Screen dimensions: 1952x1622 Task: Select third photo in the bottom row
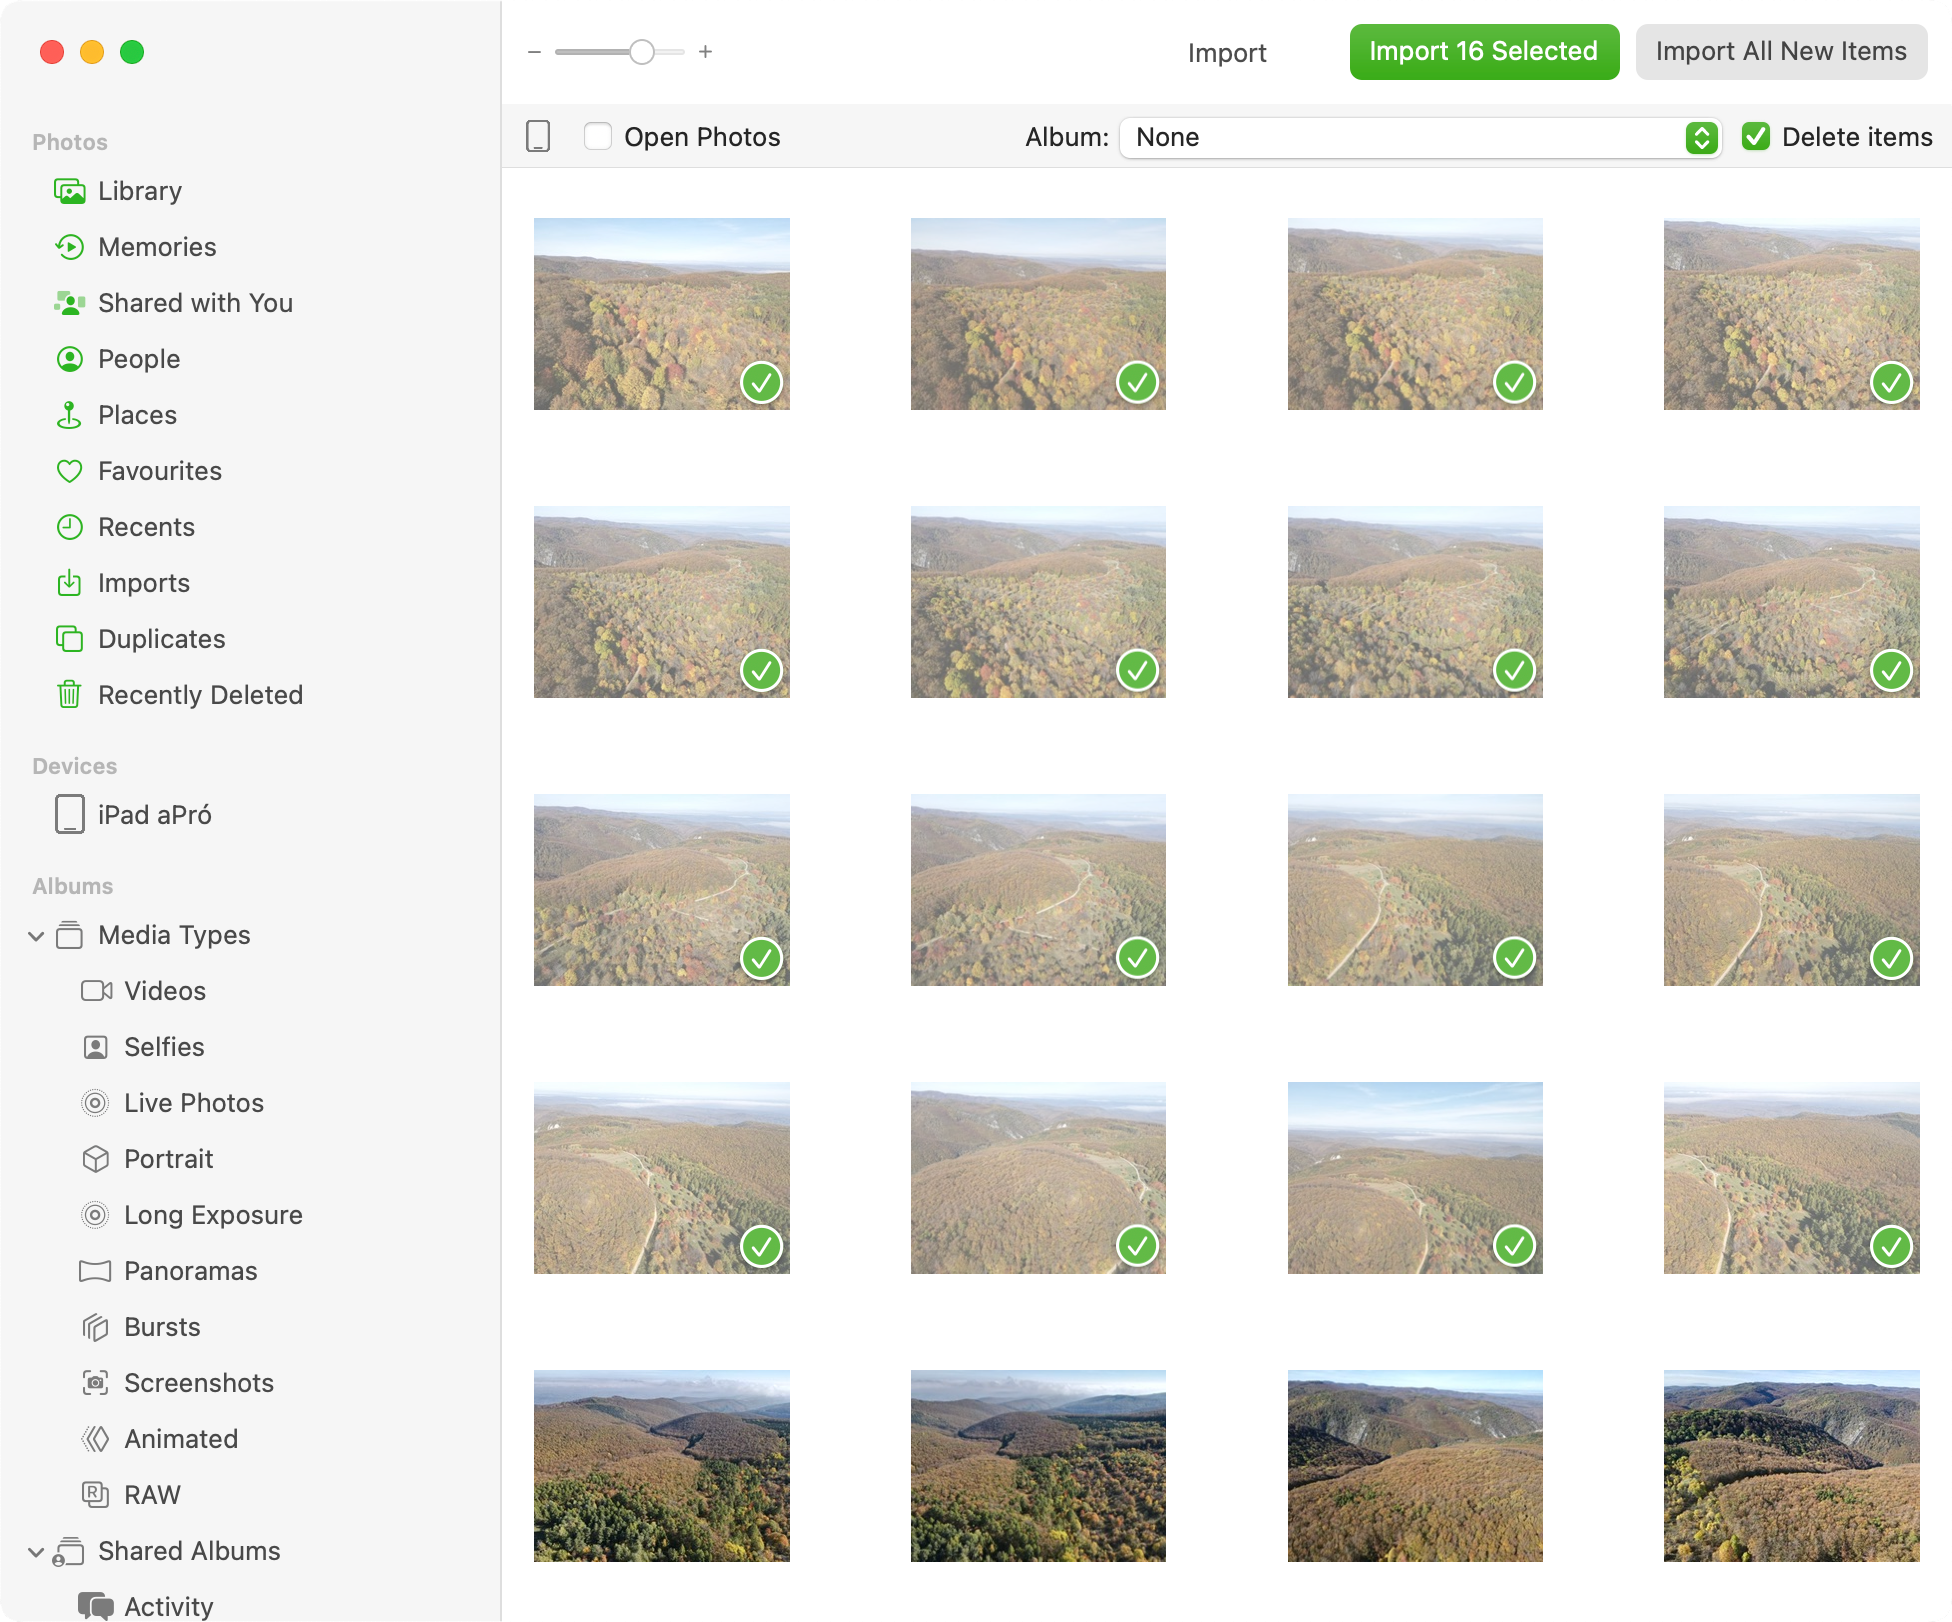1415,1466
